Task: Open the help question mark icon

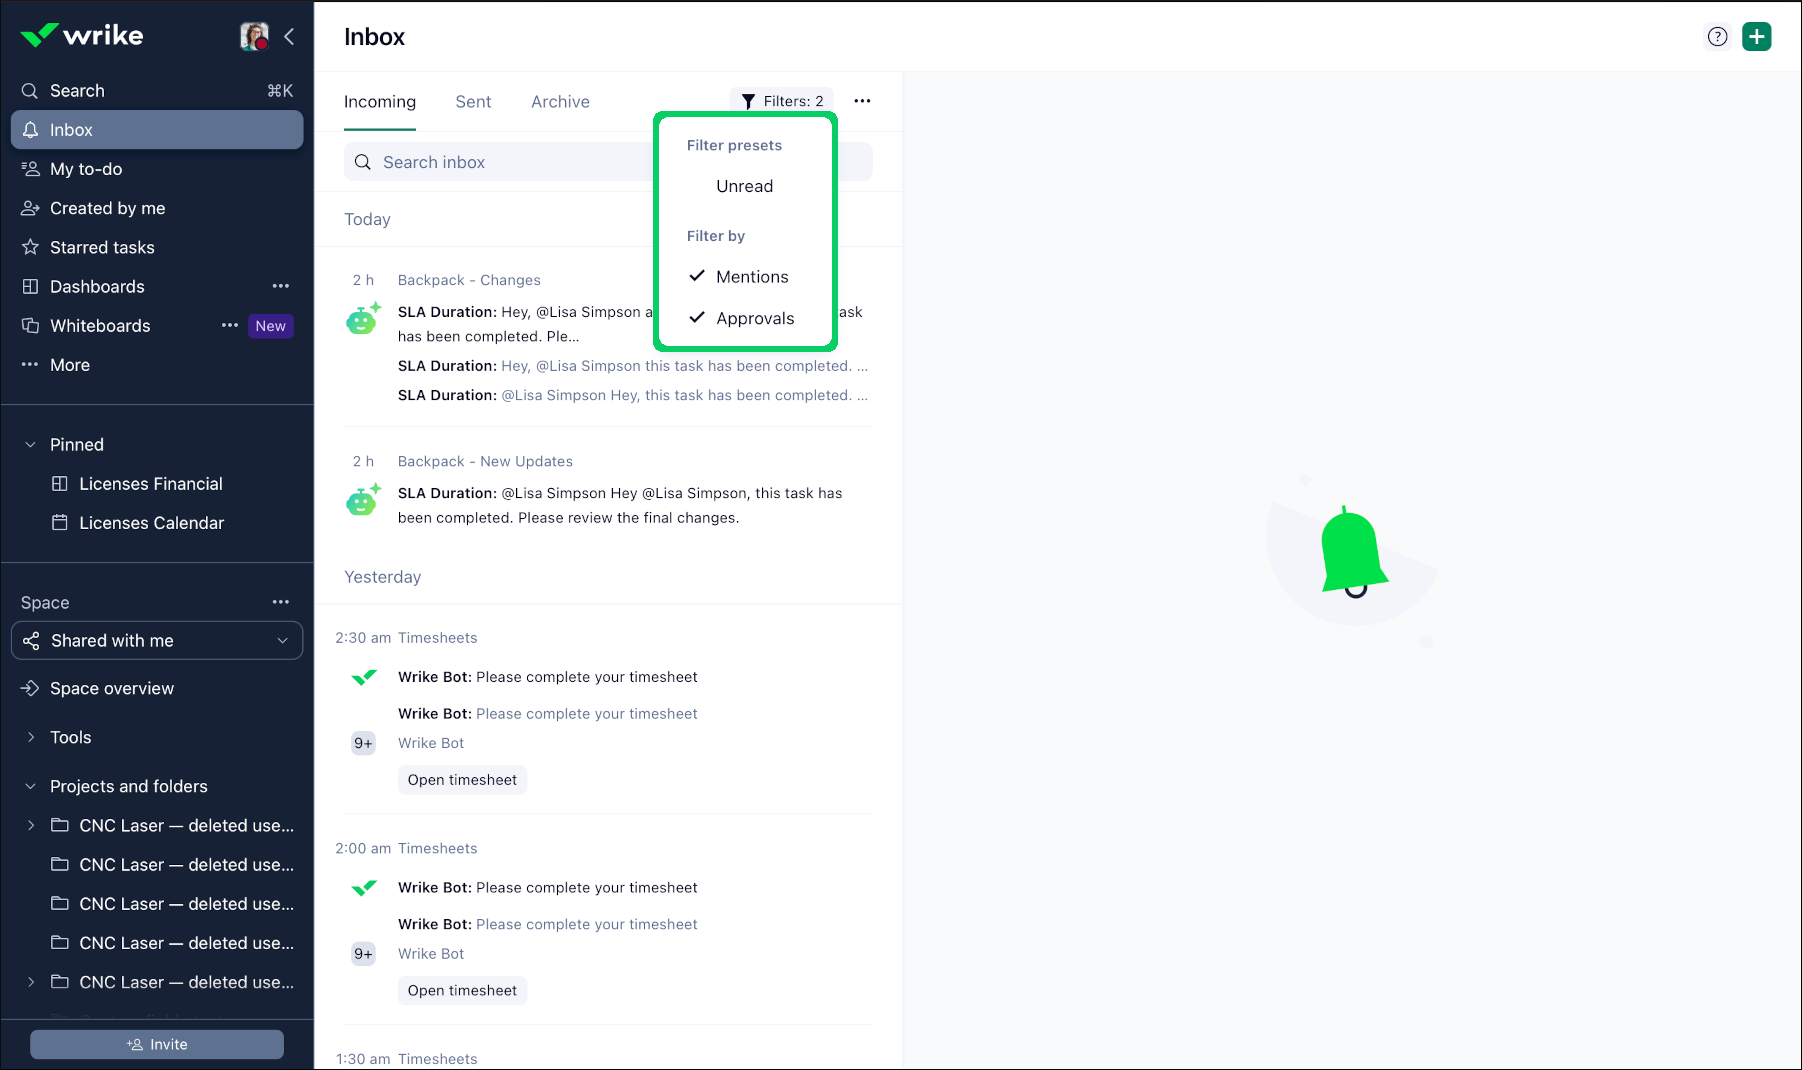Action: pyautogui.click(x=1717, y=37)
